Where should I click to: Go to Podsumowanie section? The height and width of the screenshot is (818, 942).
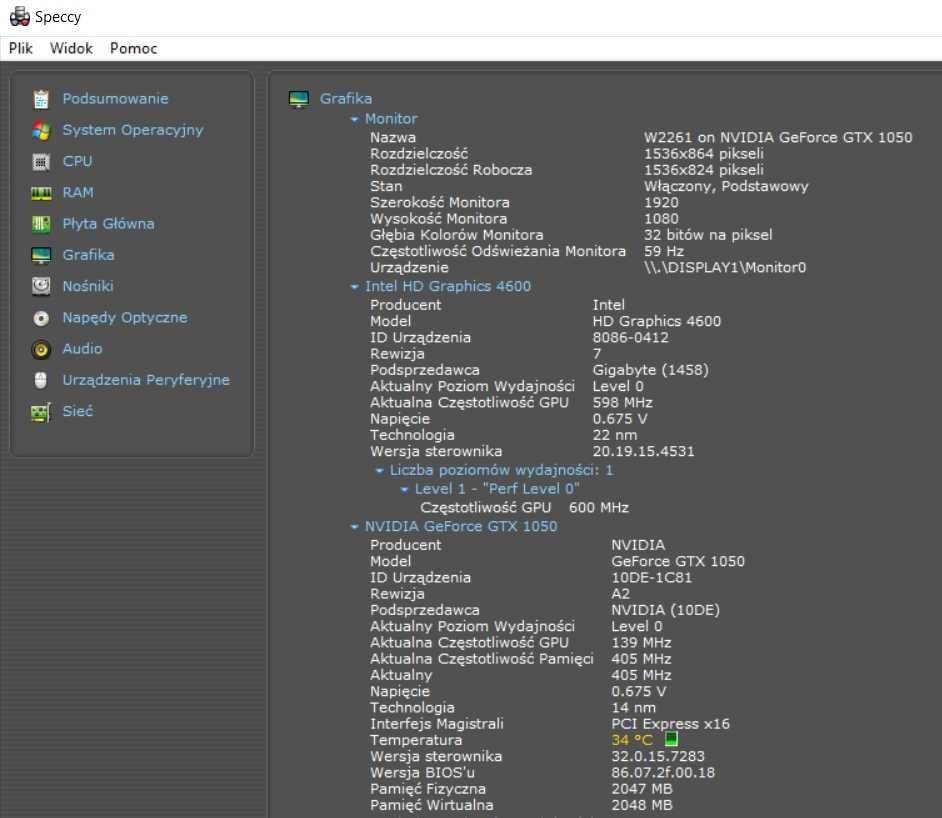[115, 98]
